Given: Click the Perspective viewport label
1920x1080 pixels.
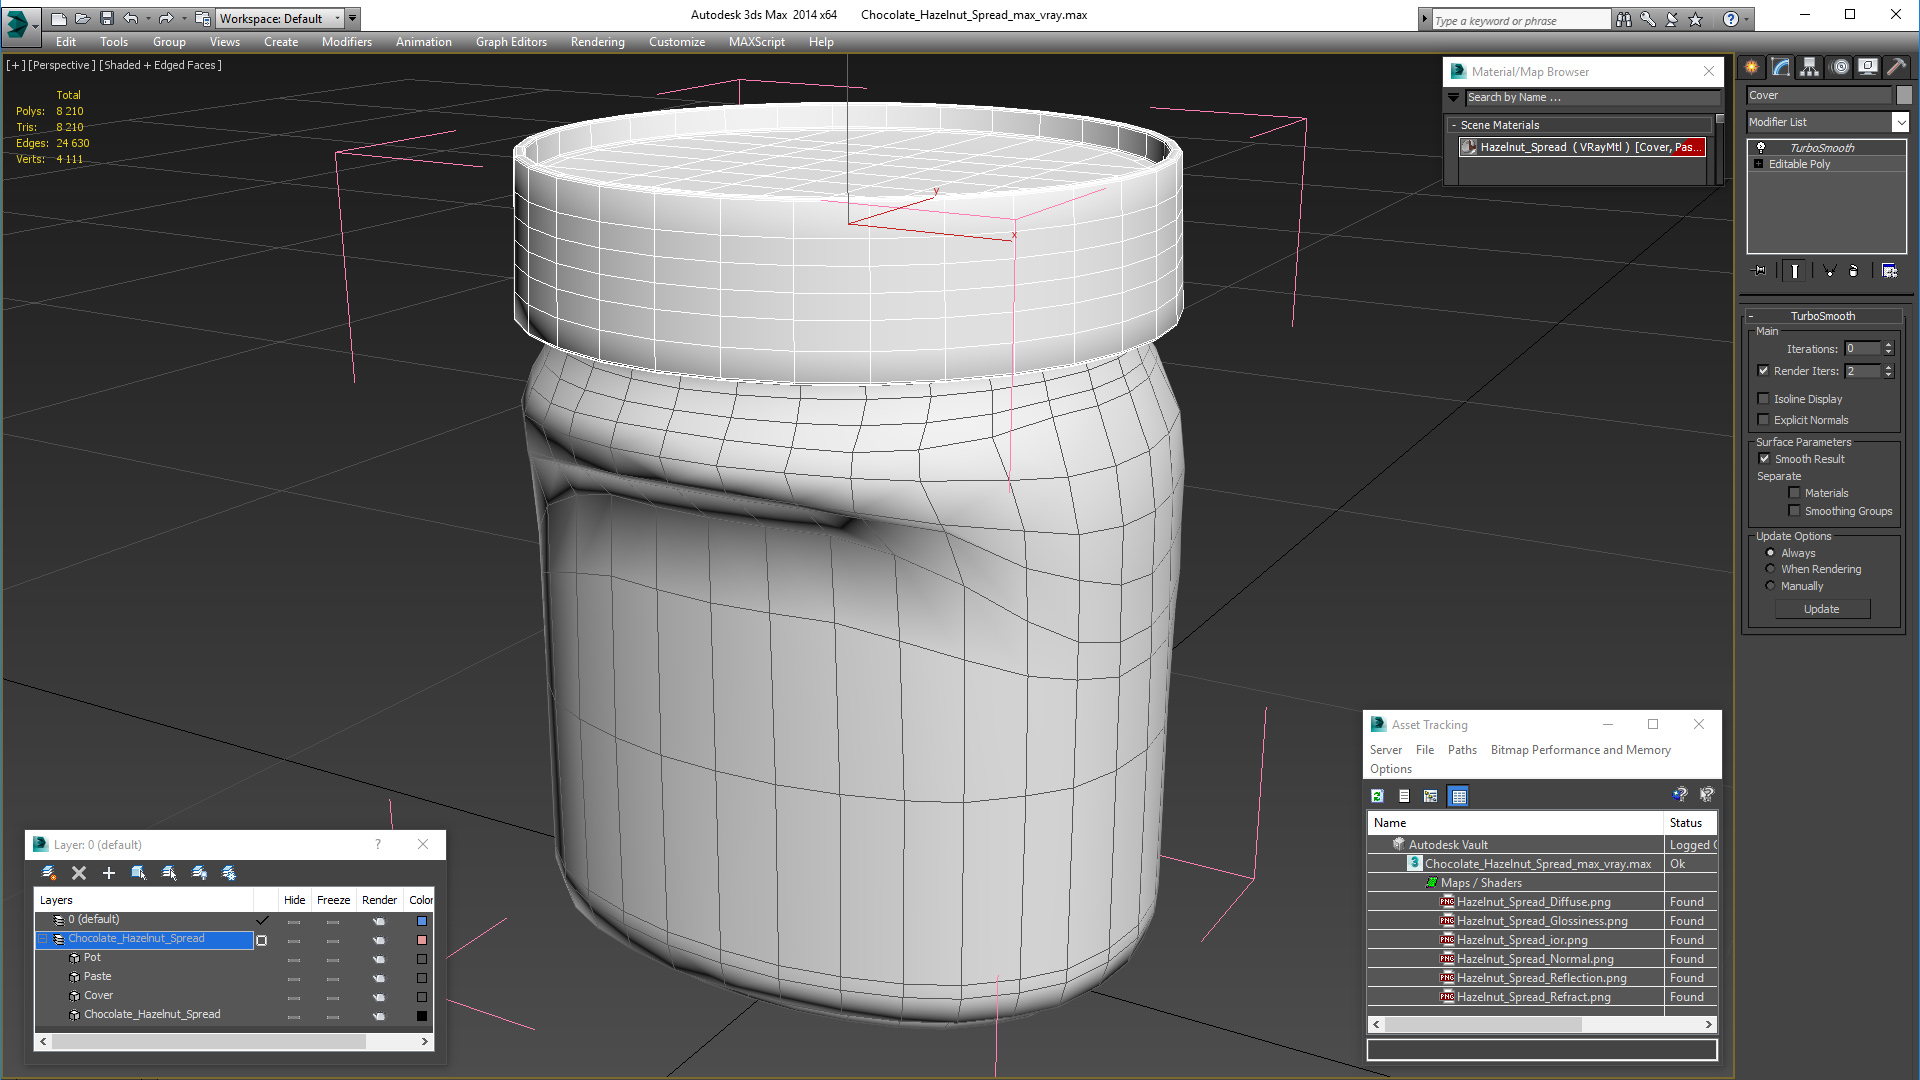Looking at the screenshot, I should tap(62, 65).
